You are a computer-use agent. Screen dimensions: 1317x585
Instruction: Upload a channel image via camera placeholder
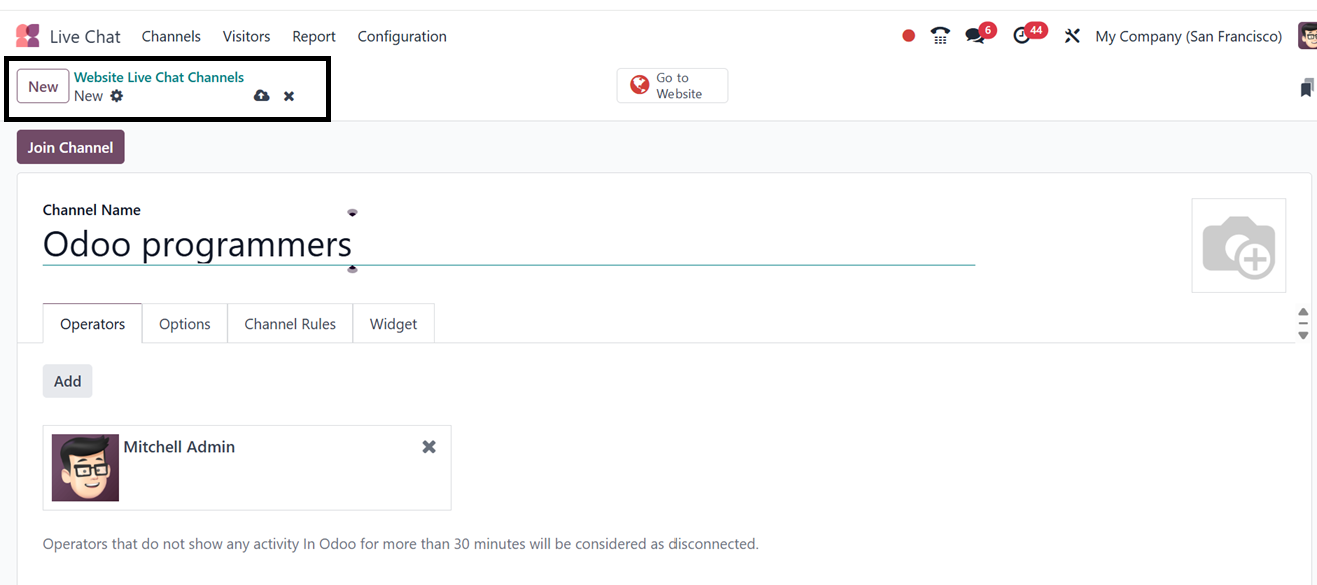pos(1238,246)
